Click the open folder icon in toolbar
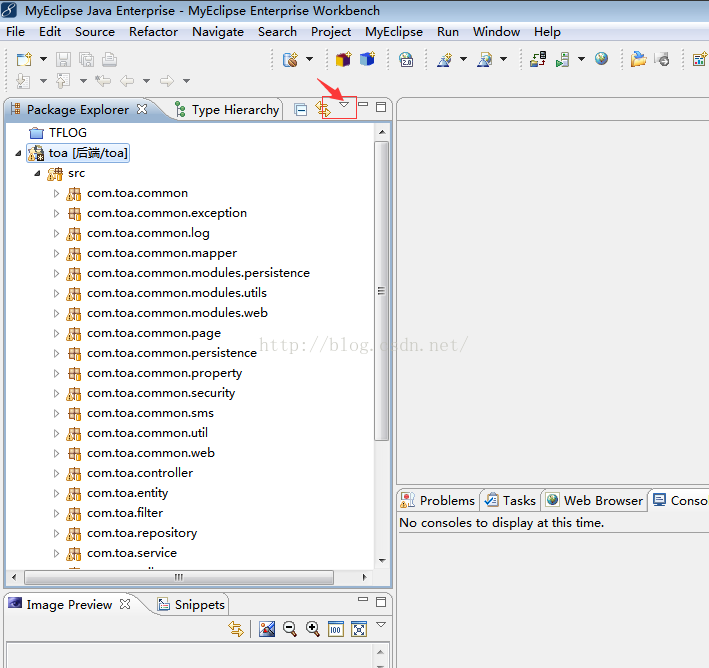The width and height of the screenshot is (709, 668). click(638, 59)
